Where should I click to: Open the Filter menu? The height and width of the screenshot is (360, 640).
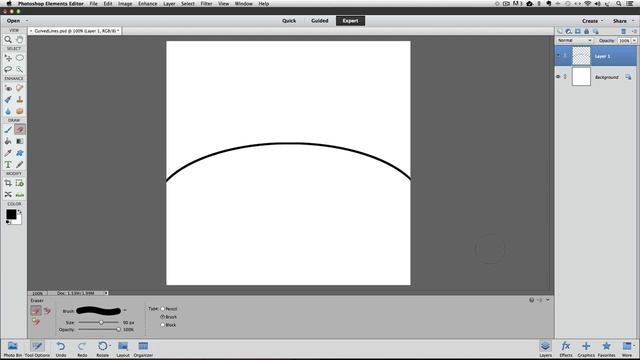click(206, 4)
